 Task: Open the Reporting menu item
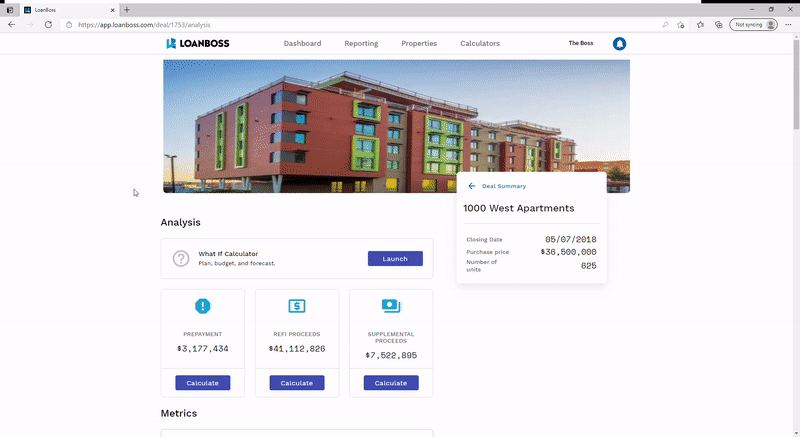click(x=361, y=43)
